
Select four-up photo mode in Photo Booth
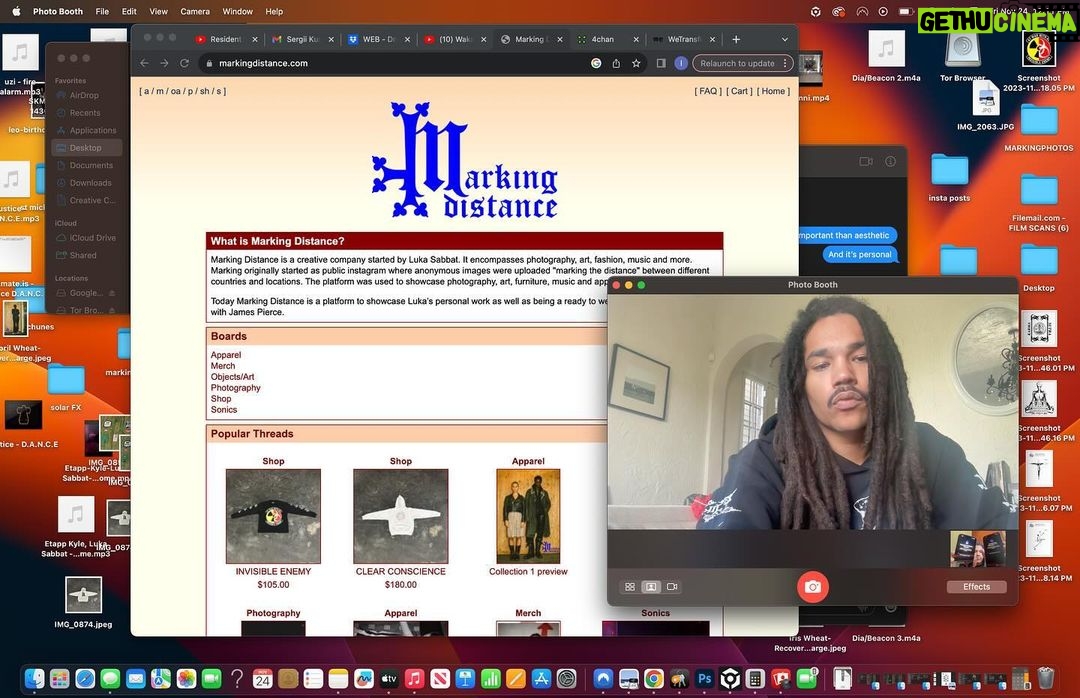click(630, 587)
